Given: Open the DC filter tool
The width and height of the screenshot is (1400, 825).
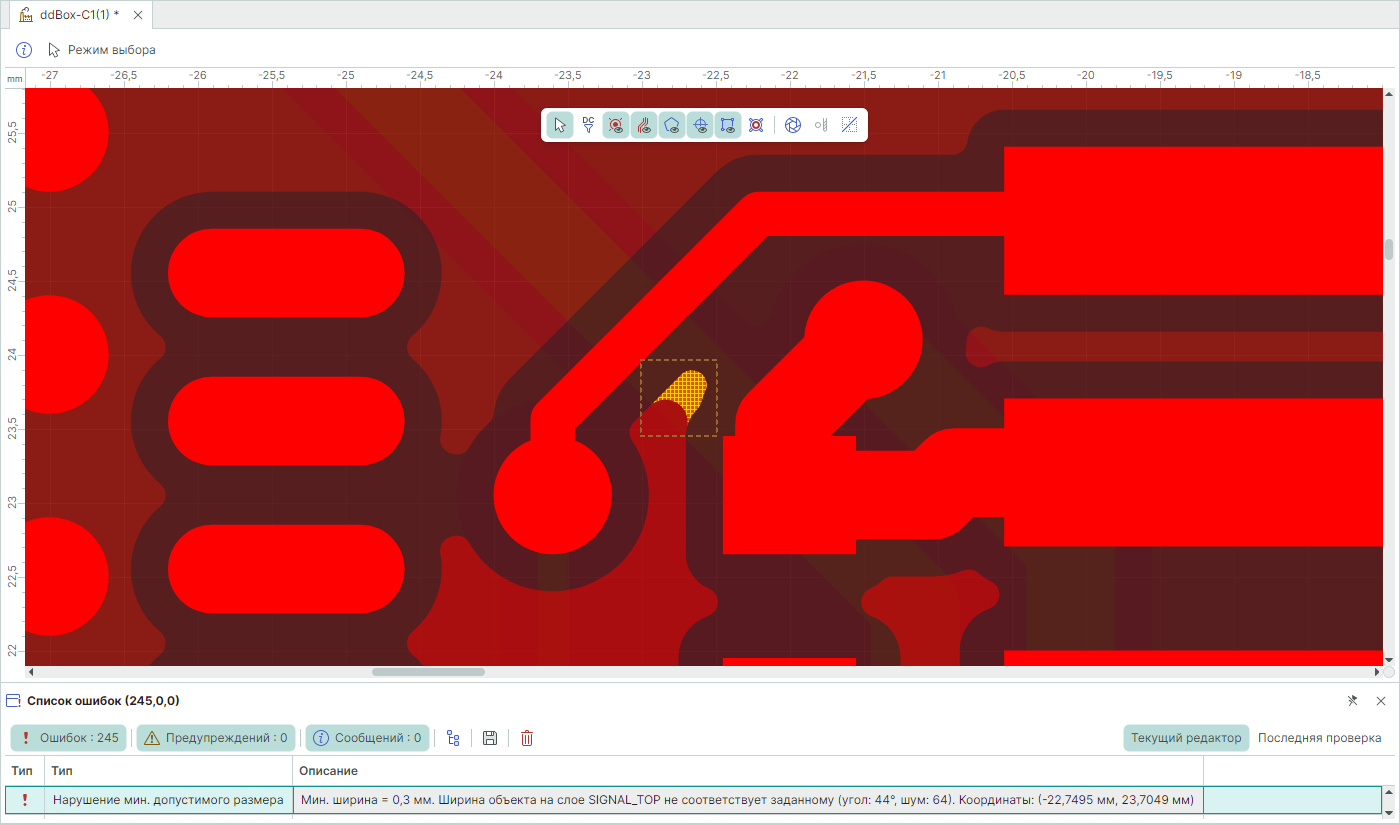Looking at the screenshot, I should pos(588,125).
